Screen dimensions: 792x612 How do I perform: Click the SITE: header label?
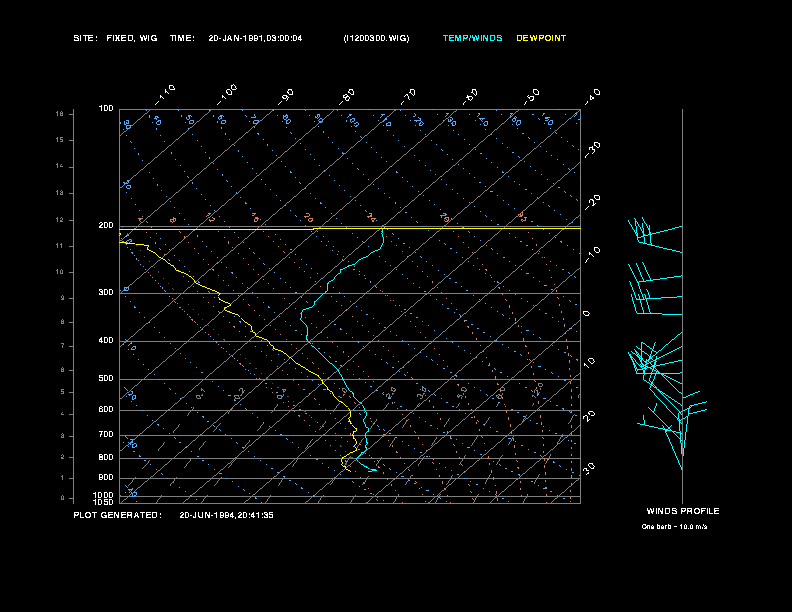pyautogui.click(x=85, y=38)
